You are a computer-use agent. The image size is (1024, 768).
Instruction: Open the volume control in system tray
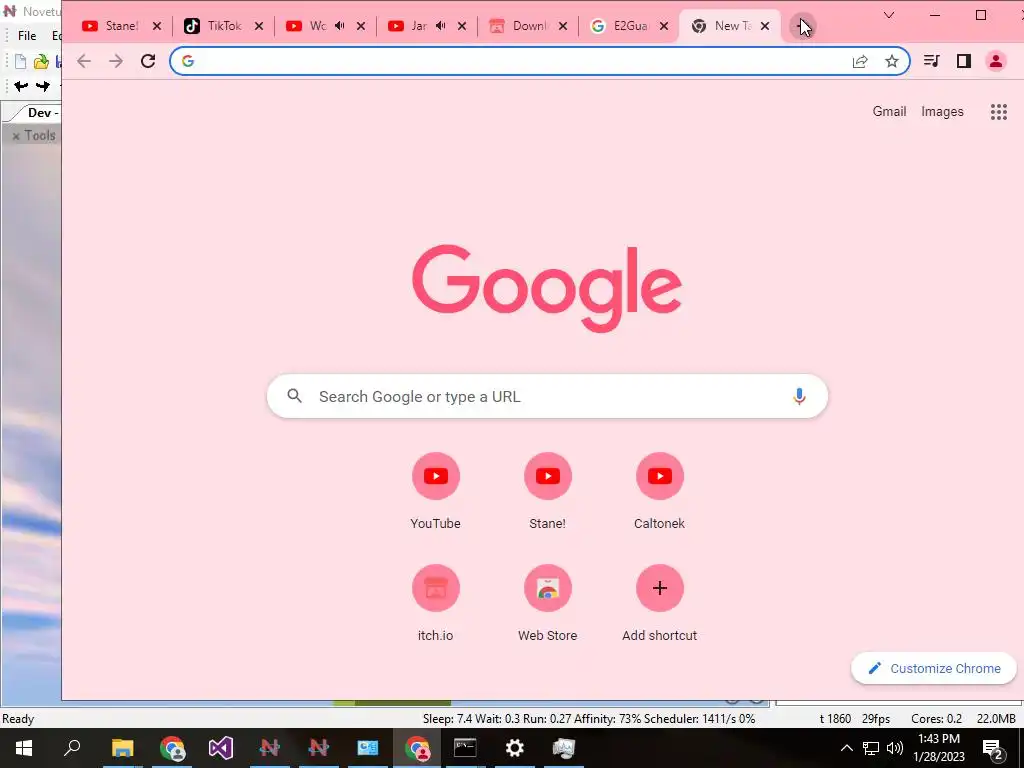tap(895, 748)
